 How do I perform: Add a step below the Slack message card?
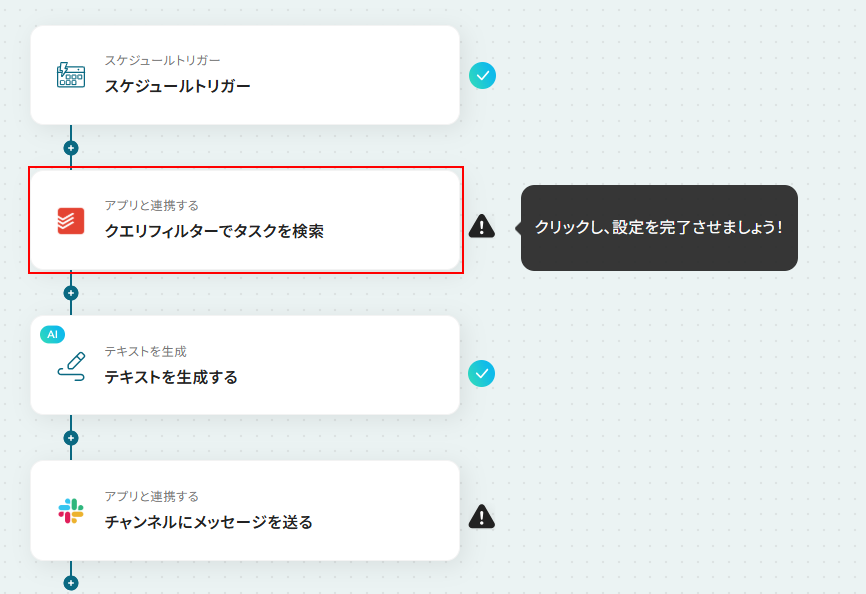(71, 583)
